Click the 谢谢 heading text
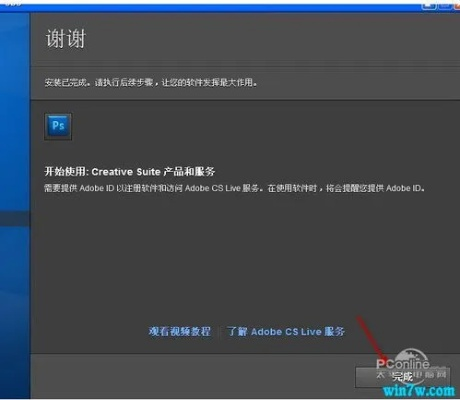This screenshot has width=460, height=400. click(66, 39)
